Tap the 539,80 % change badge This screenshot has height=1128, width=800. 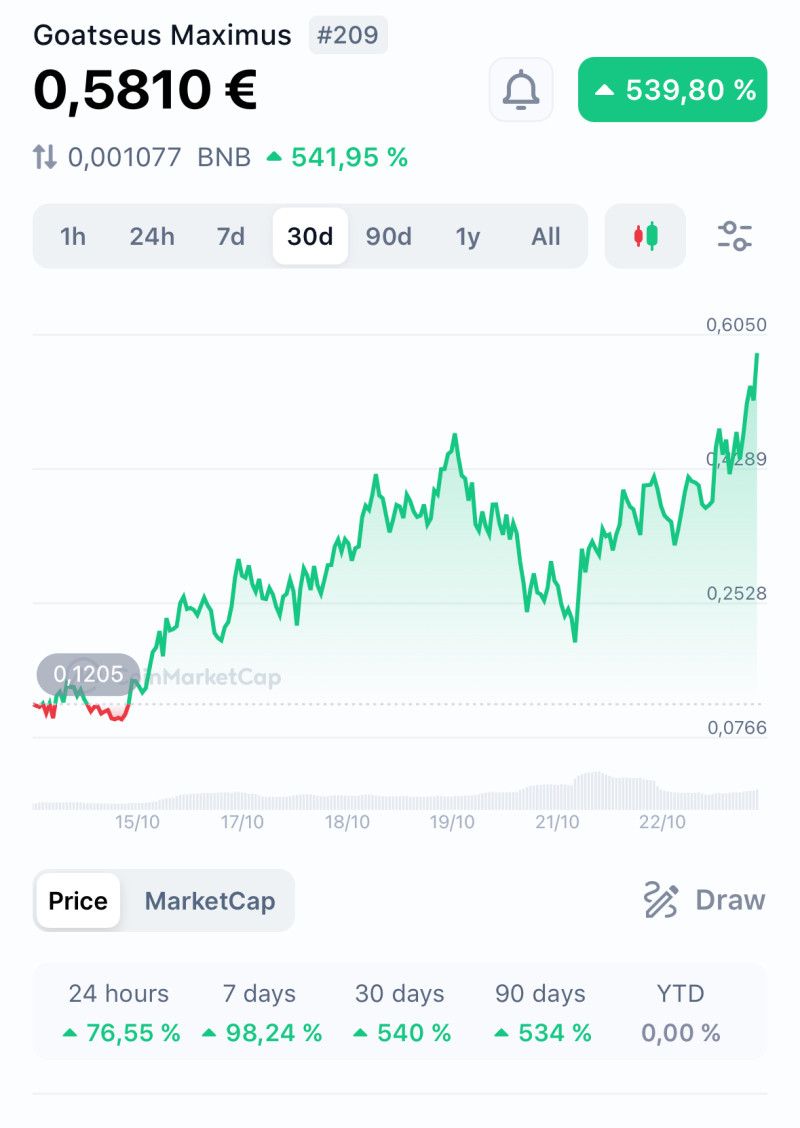[672, 90]
